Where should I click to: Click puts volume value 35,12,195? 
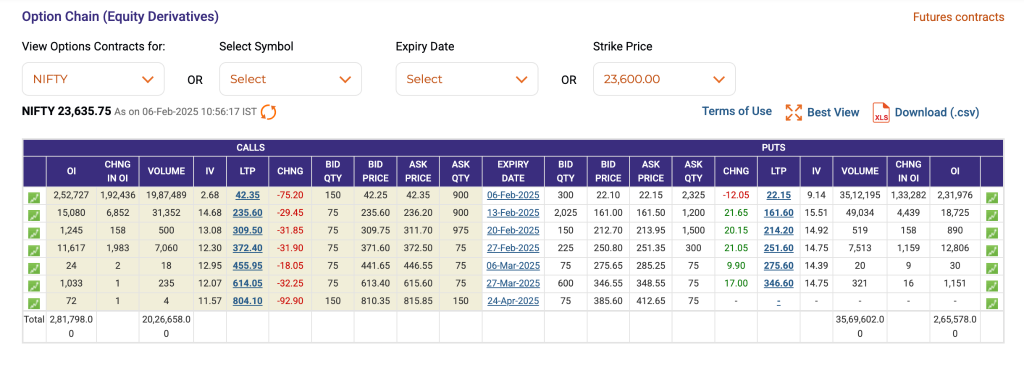(859, 195)
